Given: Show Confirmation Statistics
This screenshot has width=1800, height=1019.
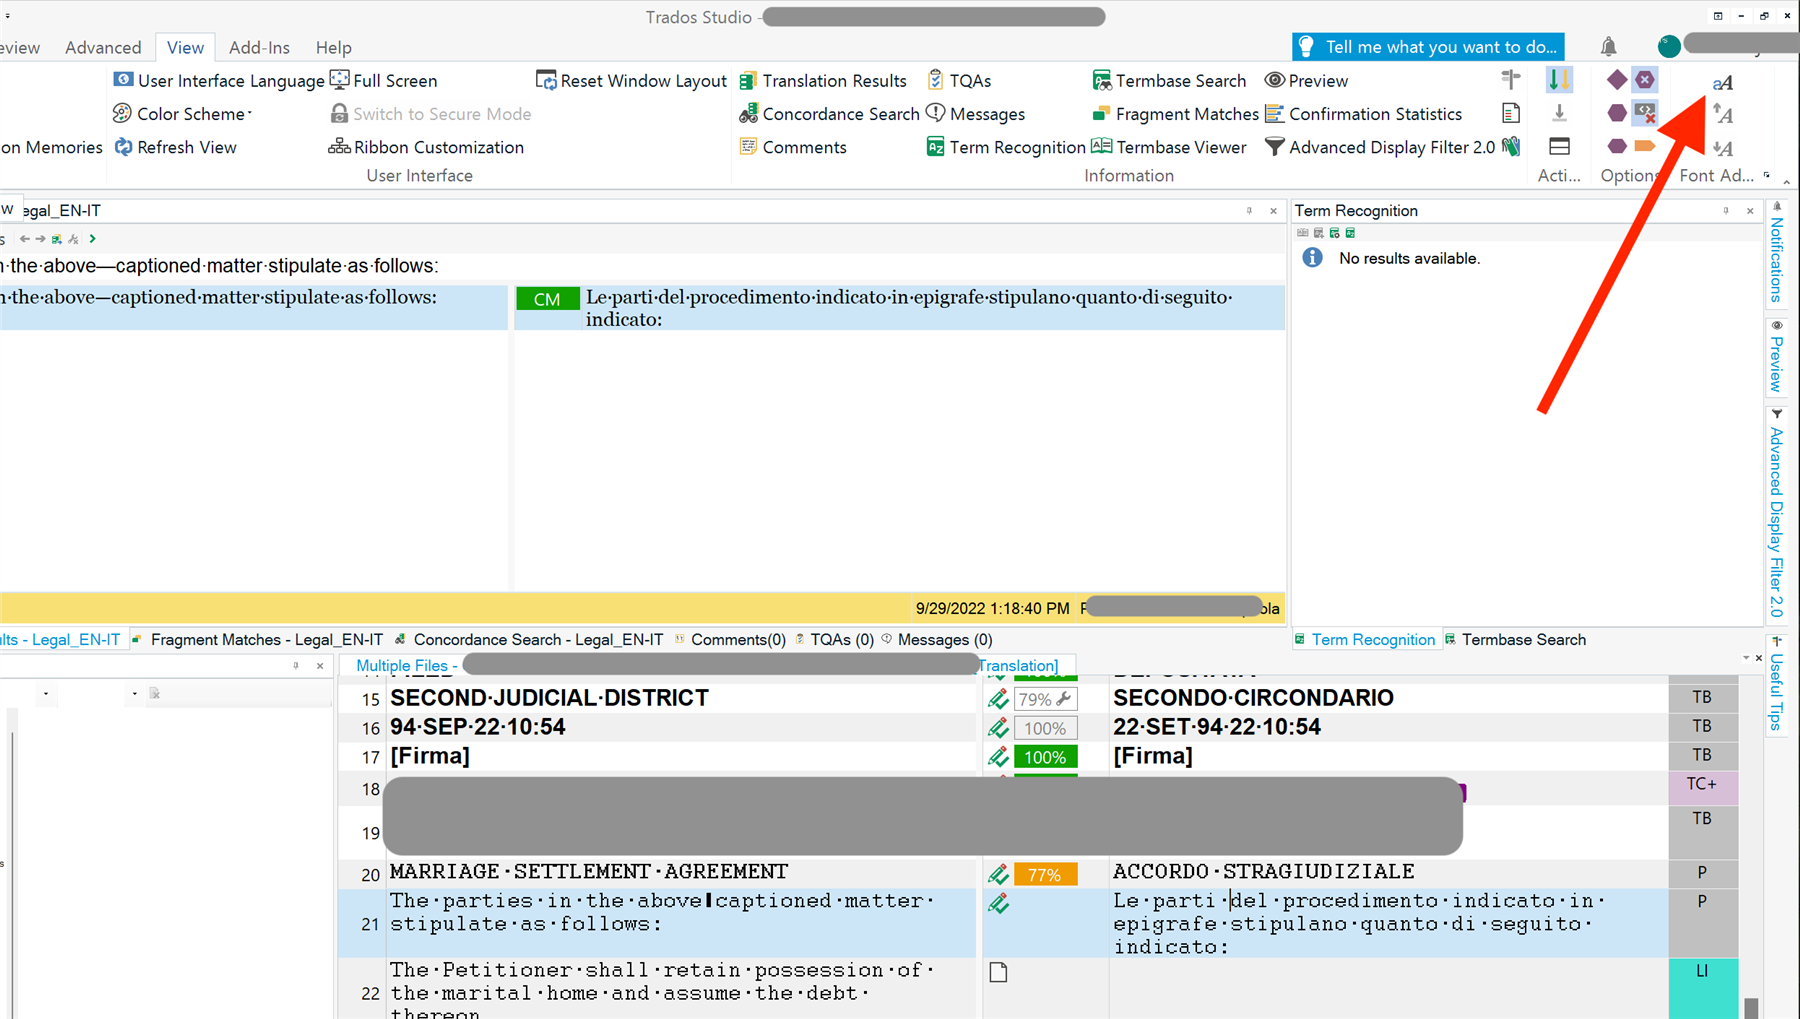Looking at the screenshot, I should click(1363, 114).
